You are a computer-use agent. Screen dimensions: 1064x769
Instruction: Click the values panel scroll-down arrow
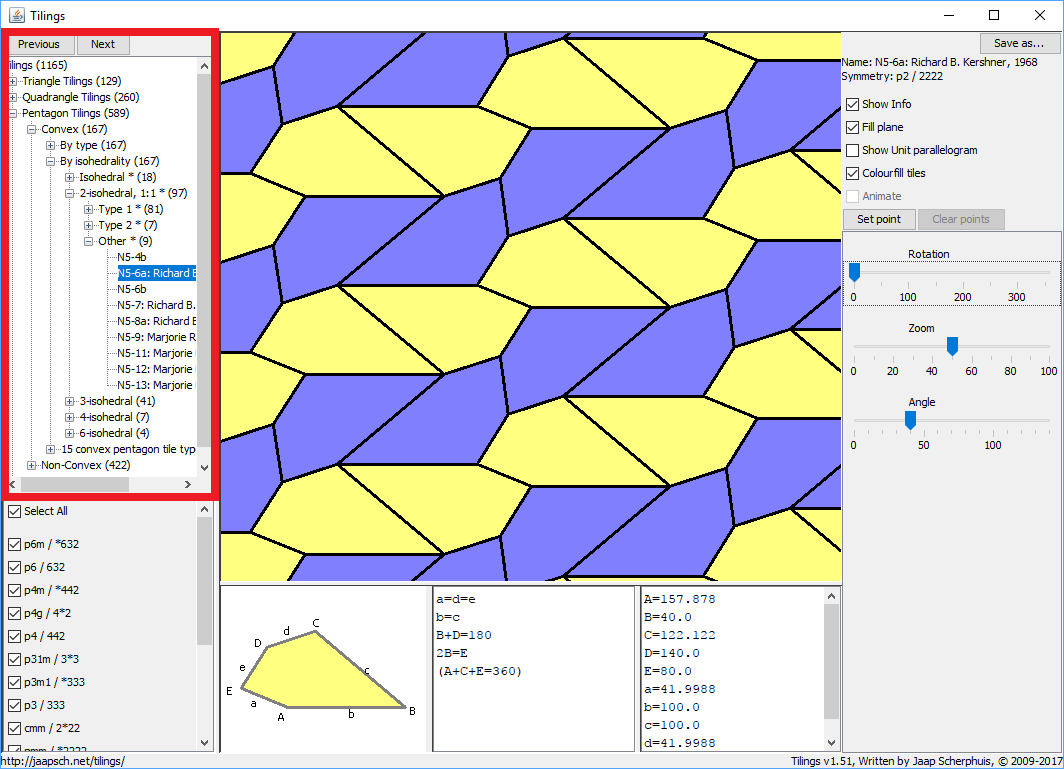pos(831,743)
